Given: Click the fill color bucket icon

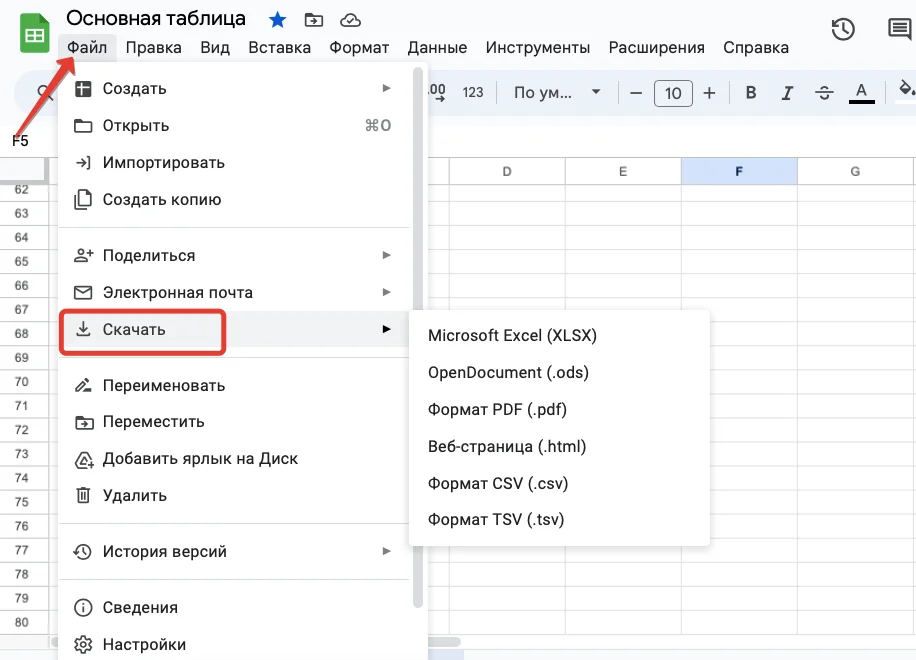Looking at the screenshot, I should click(906, 91).
